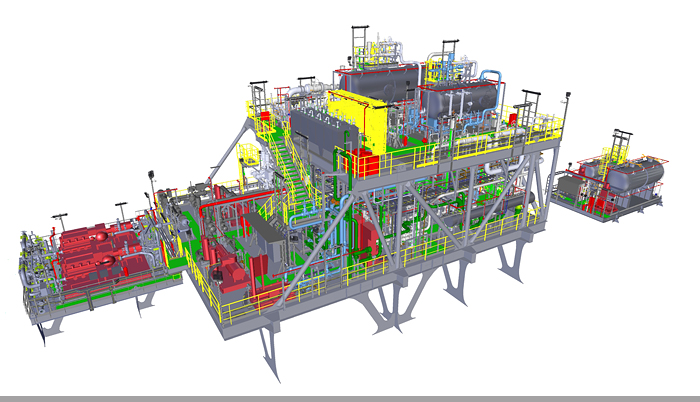Viewport: 700px width, 402px height.
Task: Select the large yellow enclosure on upper deck
Action: click(358, 120)
